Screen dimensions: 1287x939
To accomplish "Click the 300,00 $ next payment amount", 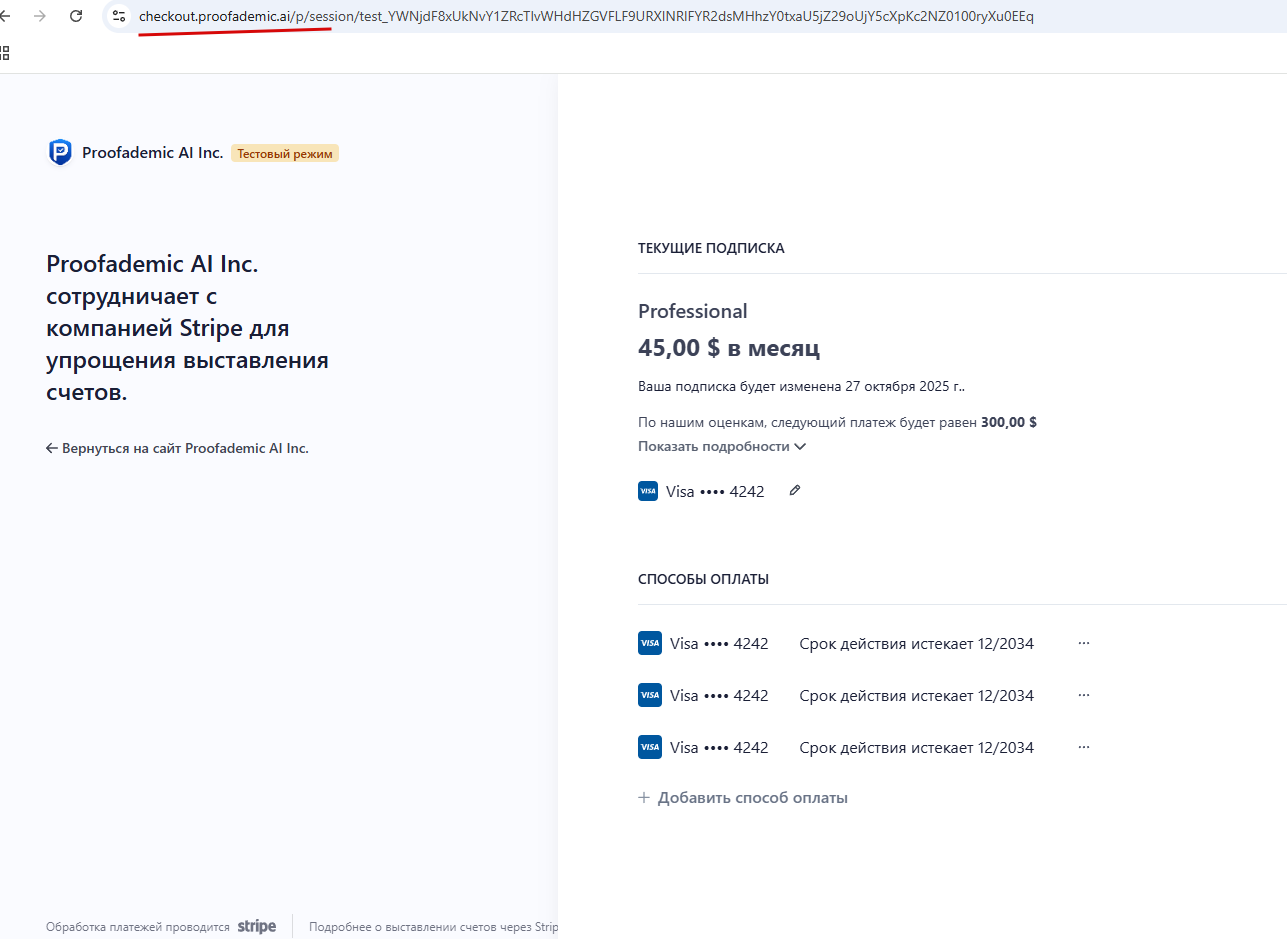I will coord(1009,422).
